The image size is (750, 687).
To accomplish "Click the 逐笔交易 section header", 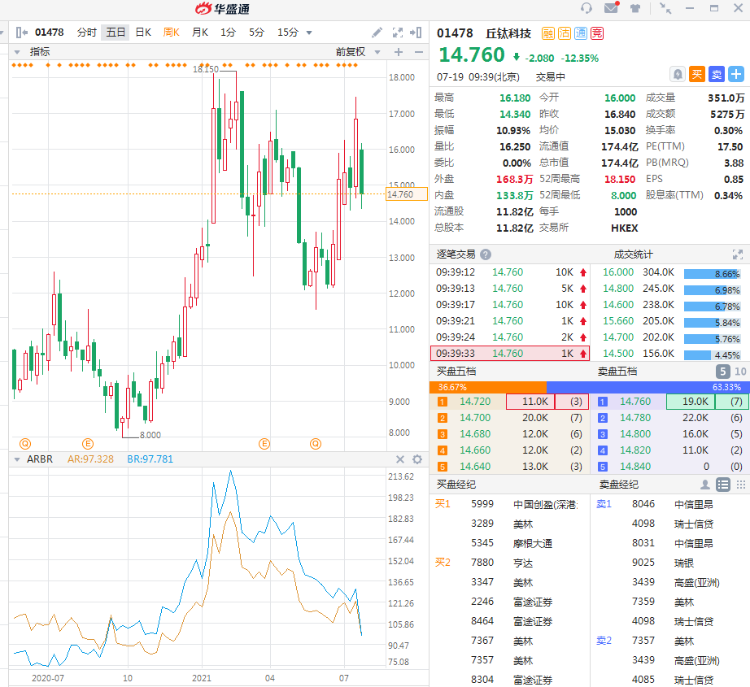I will pos(456,255).
